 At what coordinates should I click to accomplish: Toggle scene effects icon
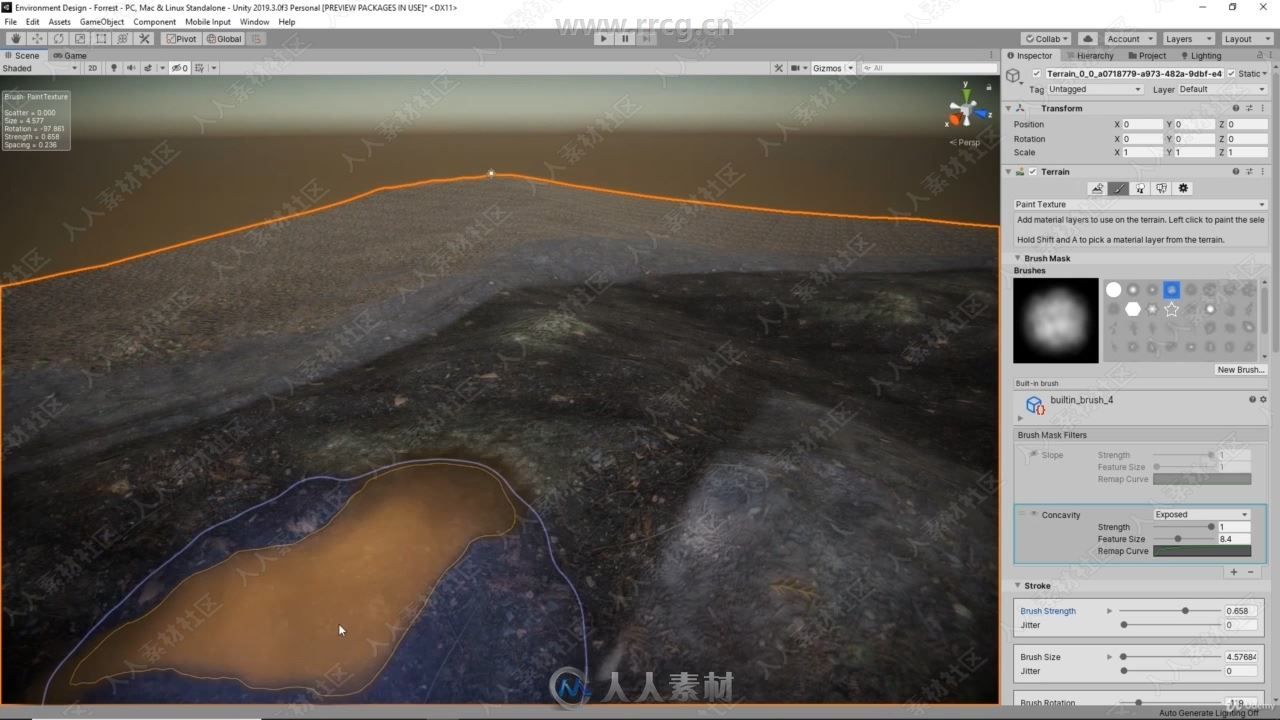click(149, 68)
